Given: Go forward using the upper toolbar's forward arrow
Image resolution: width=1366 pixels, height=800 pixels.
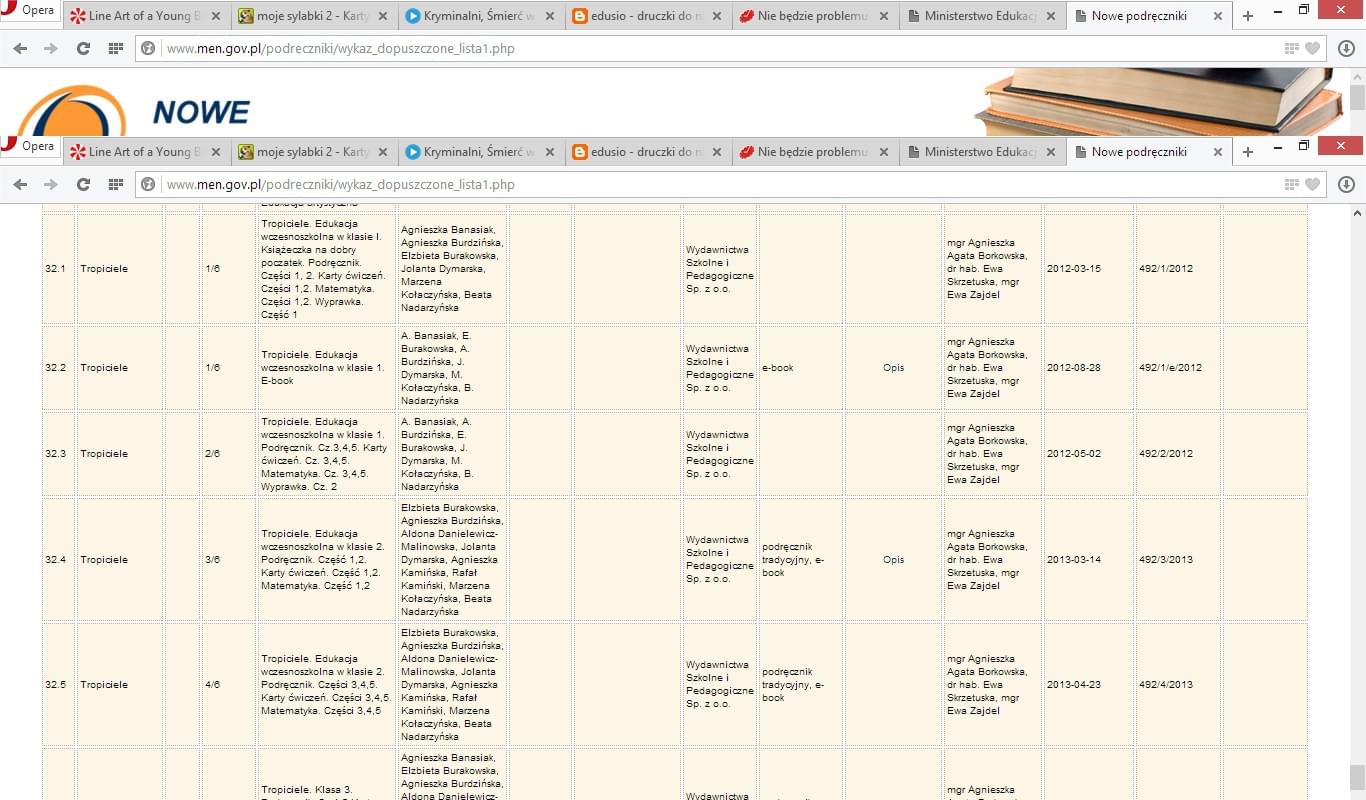Looking at the screenshot, I should pos(51,49).
